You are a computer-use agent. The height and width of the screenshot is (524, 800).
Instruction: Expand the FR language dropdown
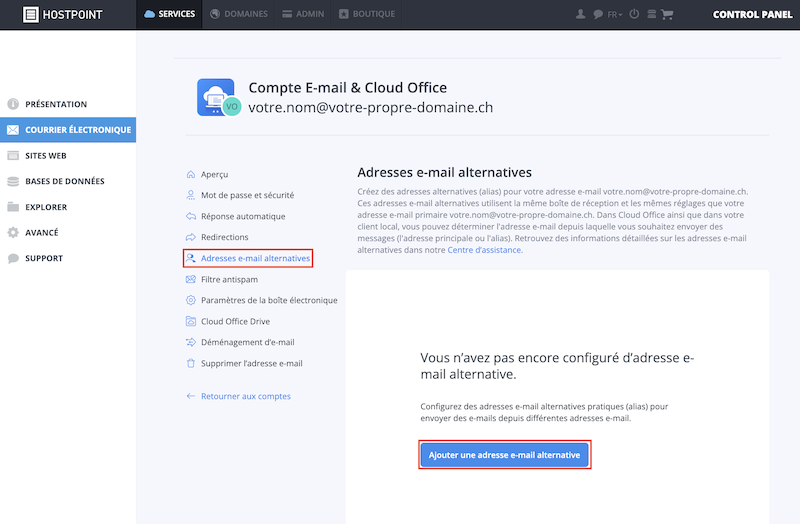pyautogui.click(x=615, y=14)
